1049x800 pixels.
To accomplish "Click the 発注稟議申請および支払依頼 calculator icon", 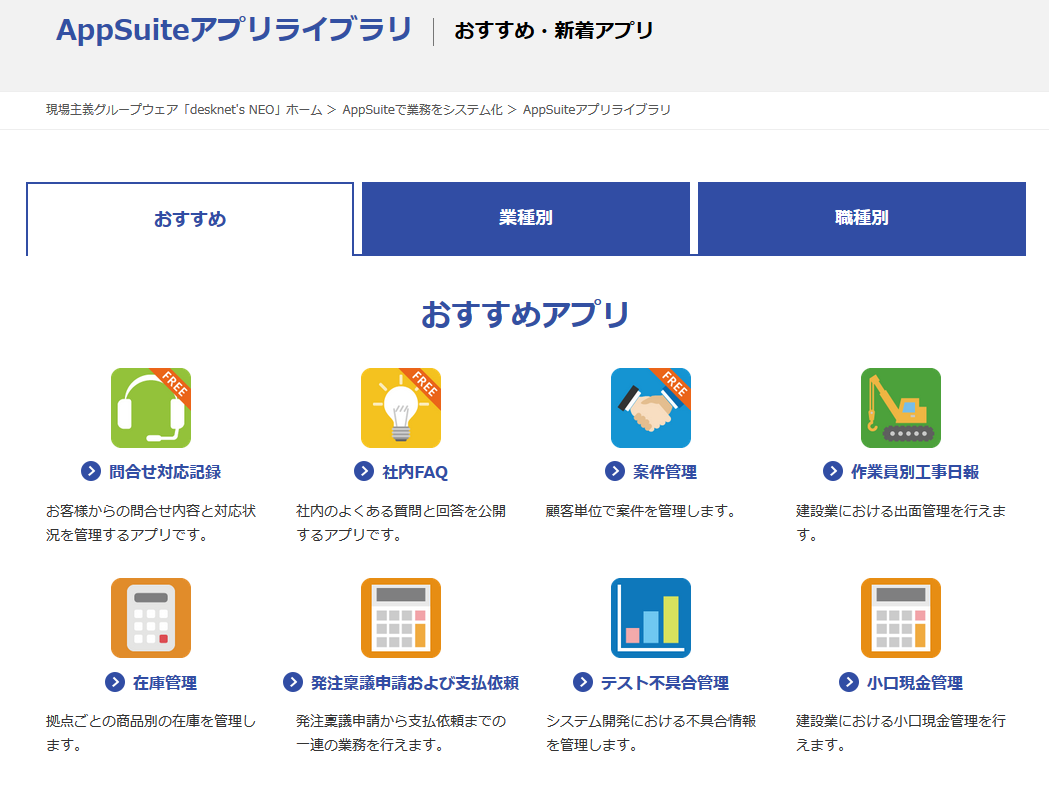I will (400, 618).
